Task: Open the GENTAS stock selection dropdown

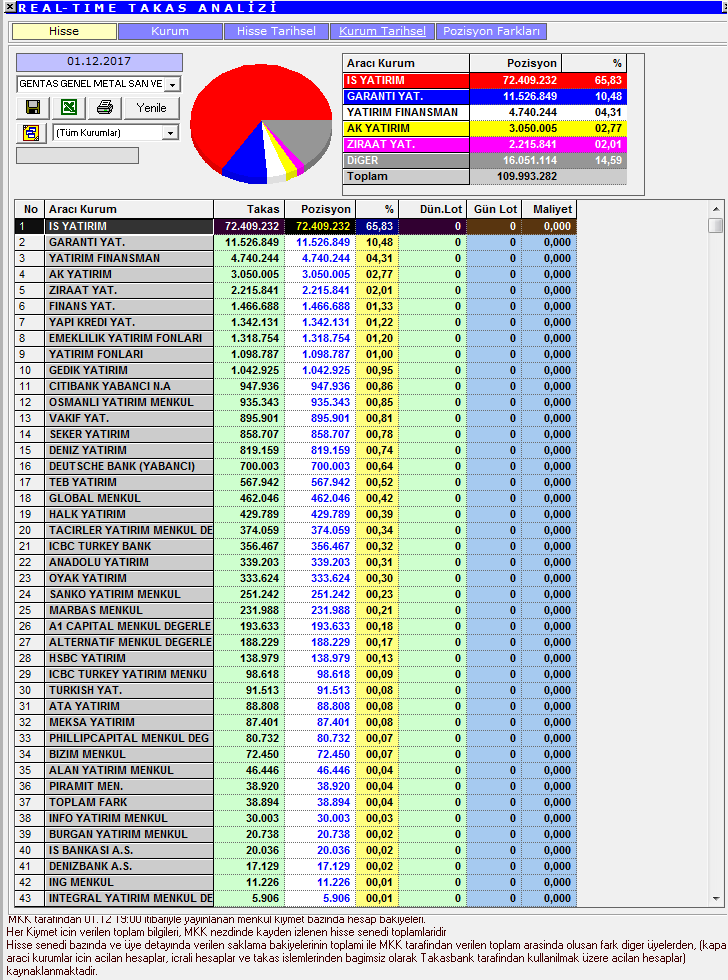Action: tap(172, 84)
